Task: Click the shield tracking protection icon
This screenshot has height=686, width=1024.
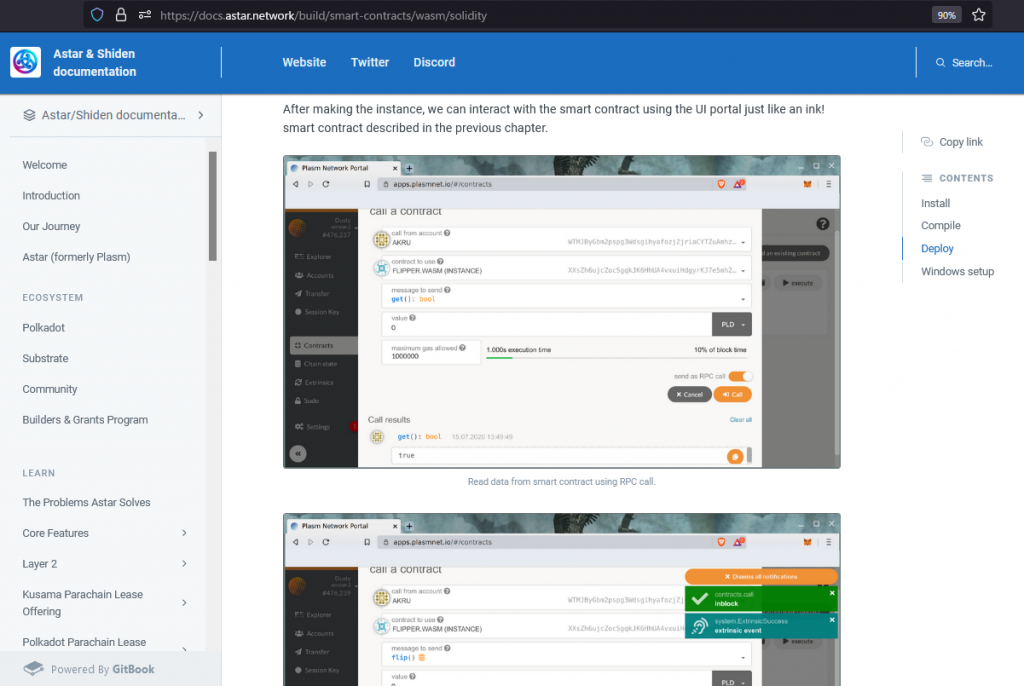Action: [x=97, y=15]
